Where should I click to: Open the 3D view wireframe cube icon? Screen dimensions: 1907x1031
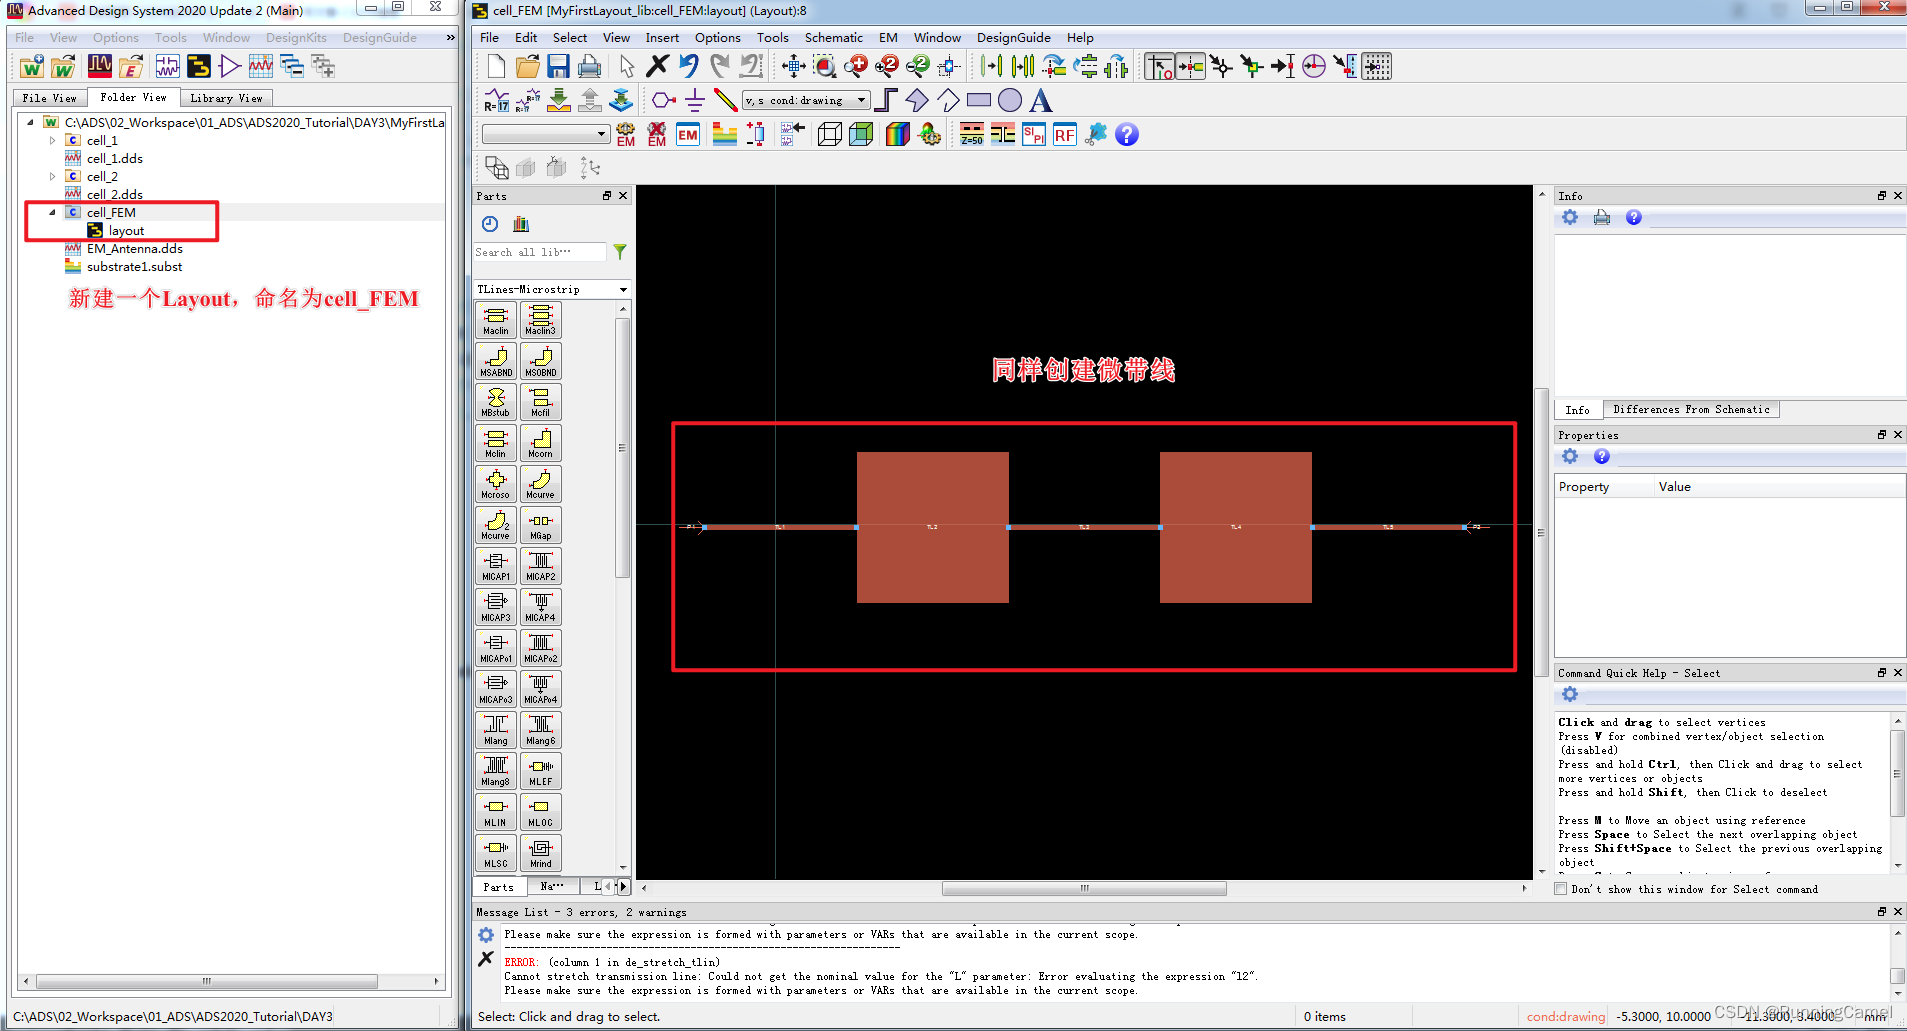coord(829,134)
